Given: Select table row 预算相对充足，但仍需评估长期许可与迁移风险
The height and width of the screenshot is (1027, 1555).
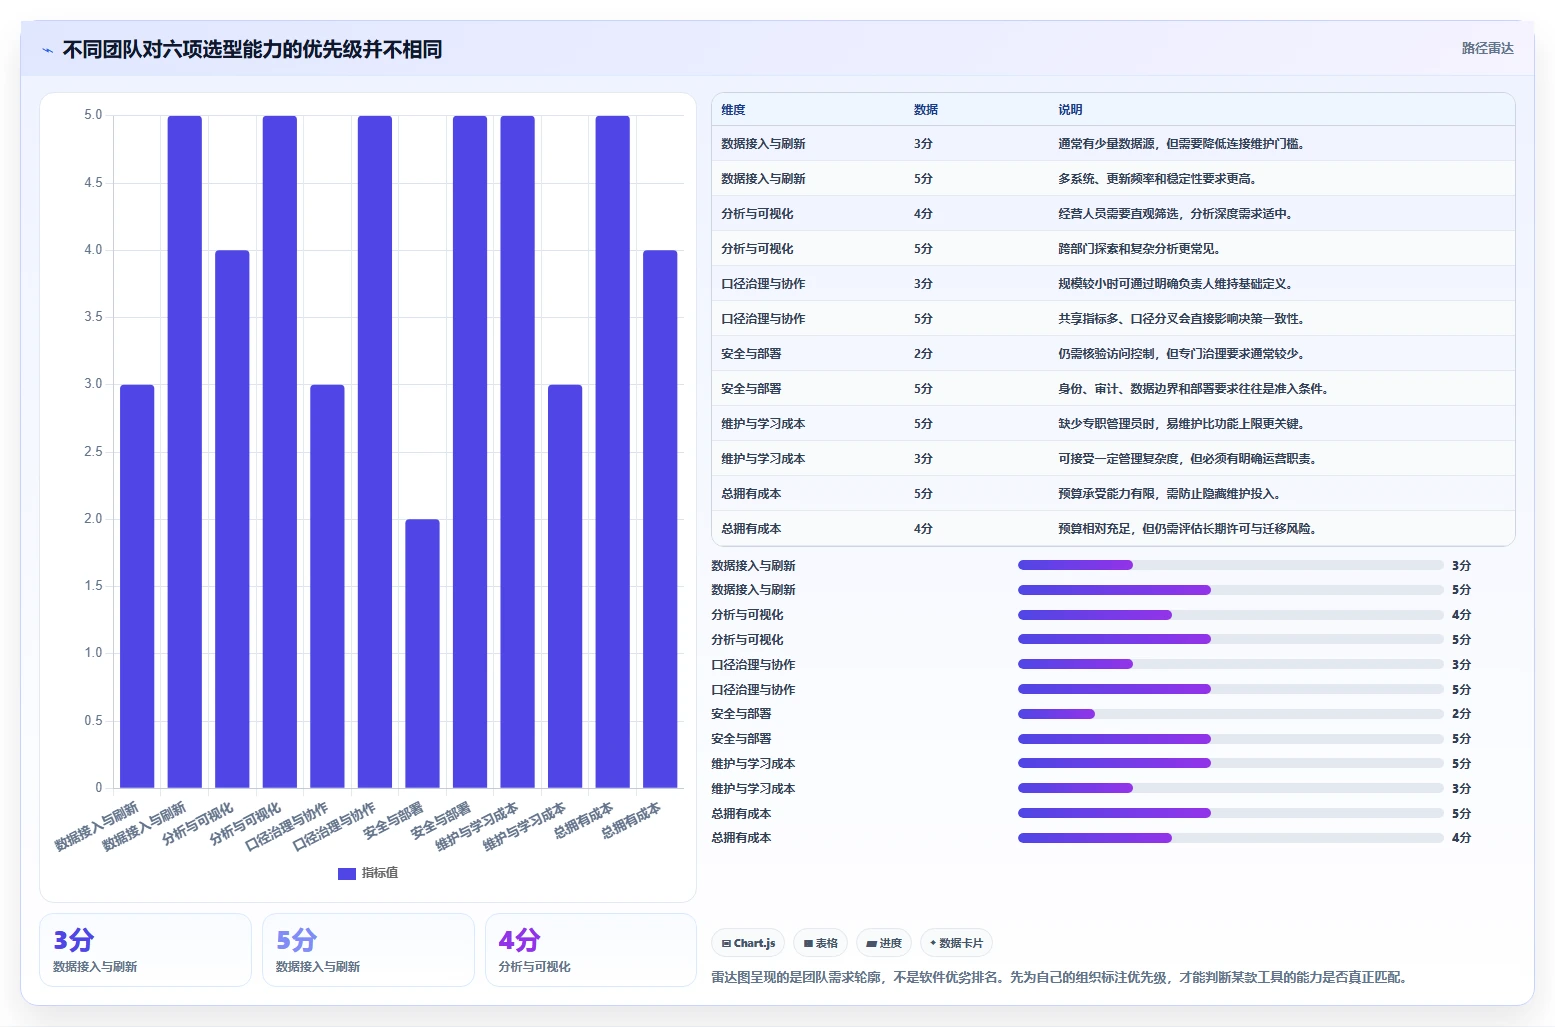Looking at the screenshot, I should (x=1113, y=529).
